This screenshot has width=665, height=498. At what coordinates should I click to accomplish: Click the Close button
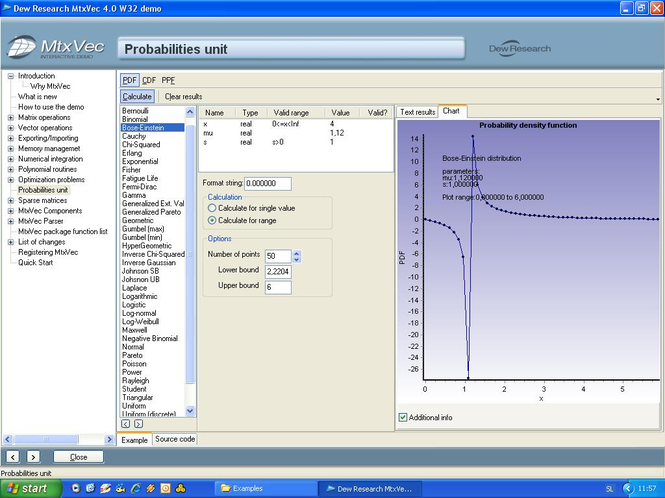click(78, 457)
